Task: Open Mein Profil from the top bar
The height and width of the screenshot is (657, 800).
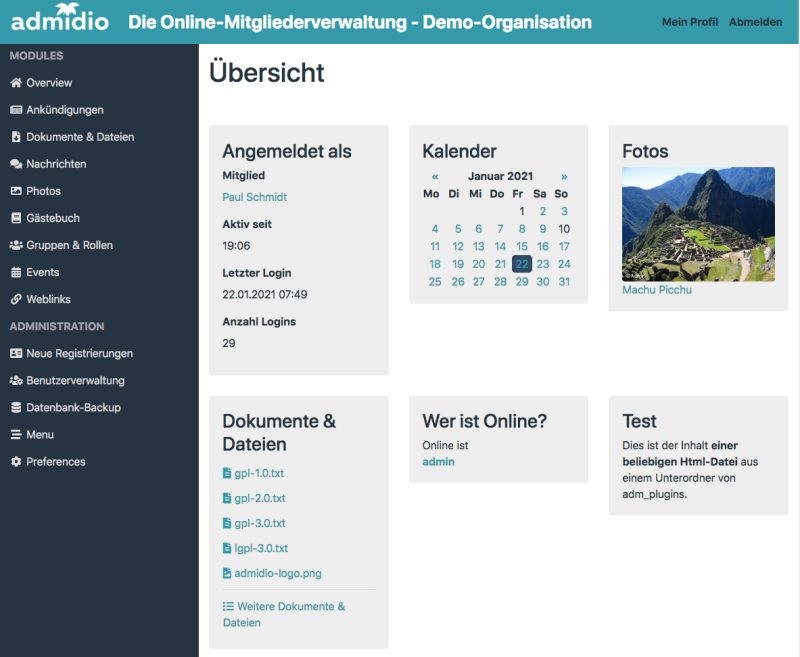Action: click(x=690, y=21)
